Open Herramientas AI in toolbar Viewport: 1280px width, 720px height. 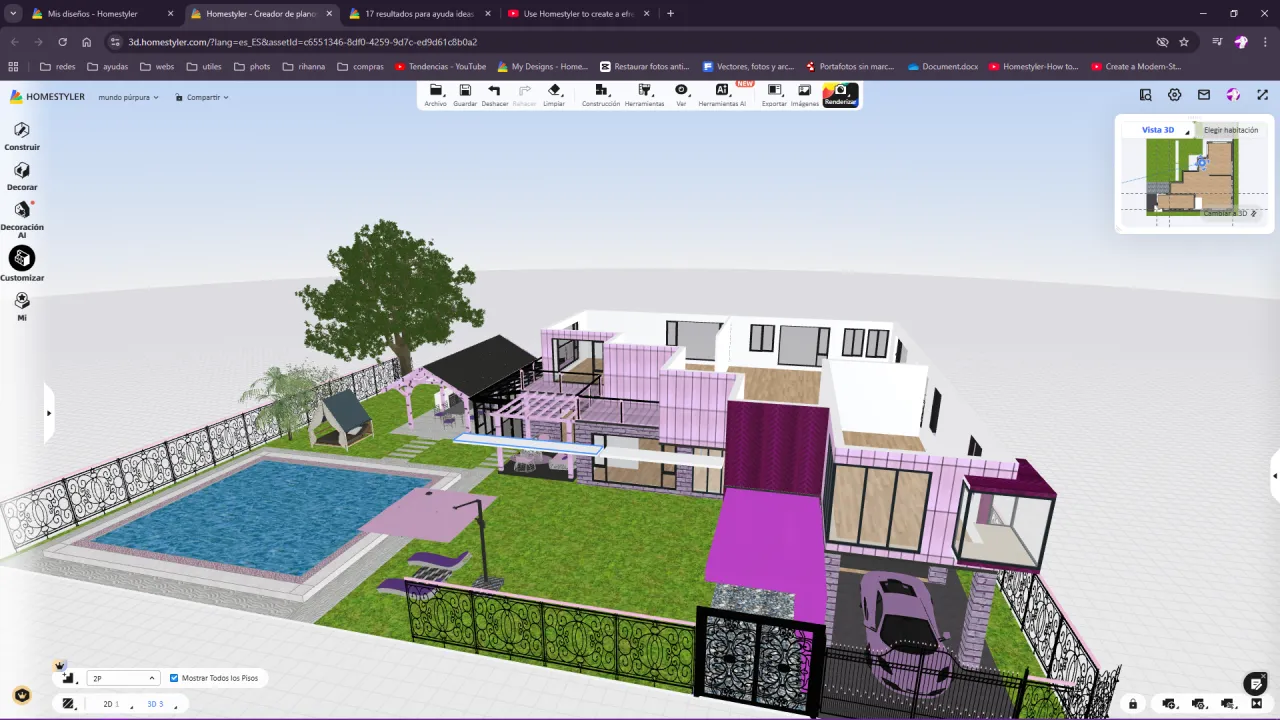pyautogui.click(x=722, y=95)
